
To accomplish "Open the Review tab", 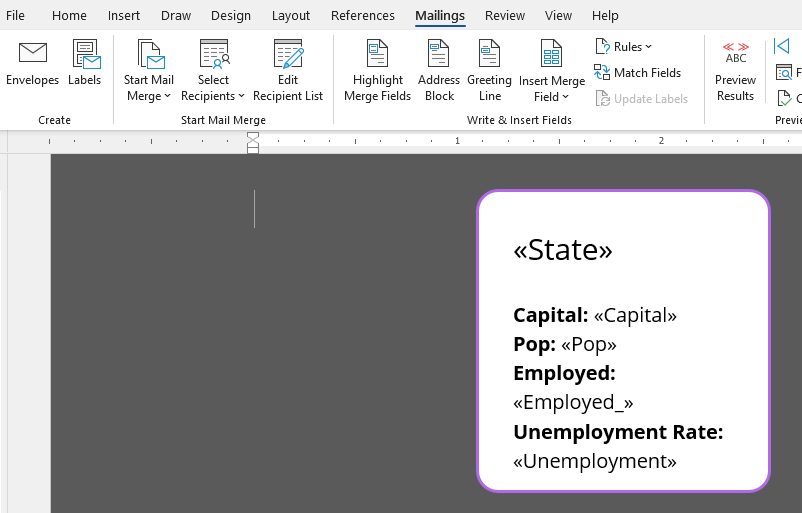I will (505, 15).
